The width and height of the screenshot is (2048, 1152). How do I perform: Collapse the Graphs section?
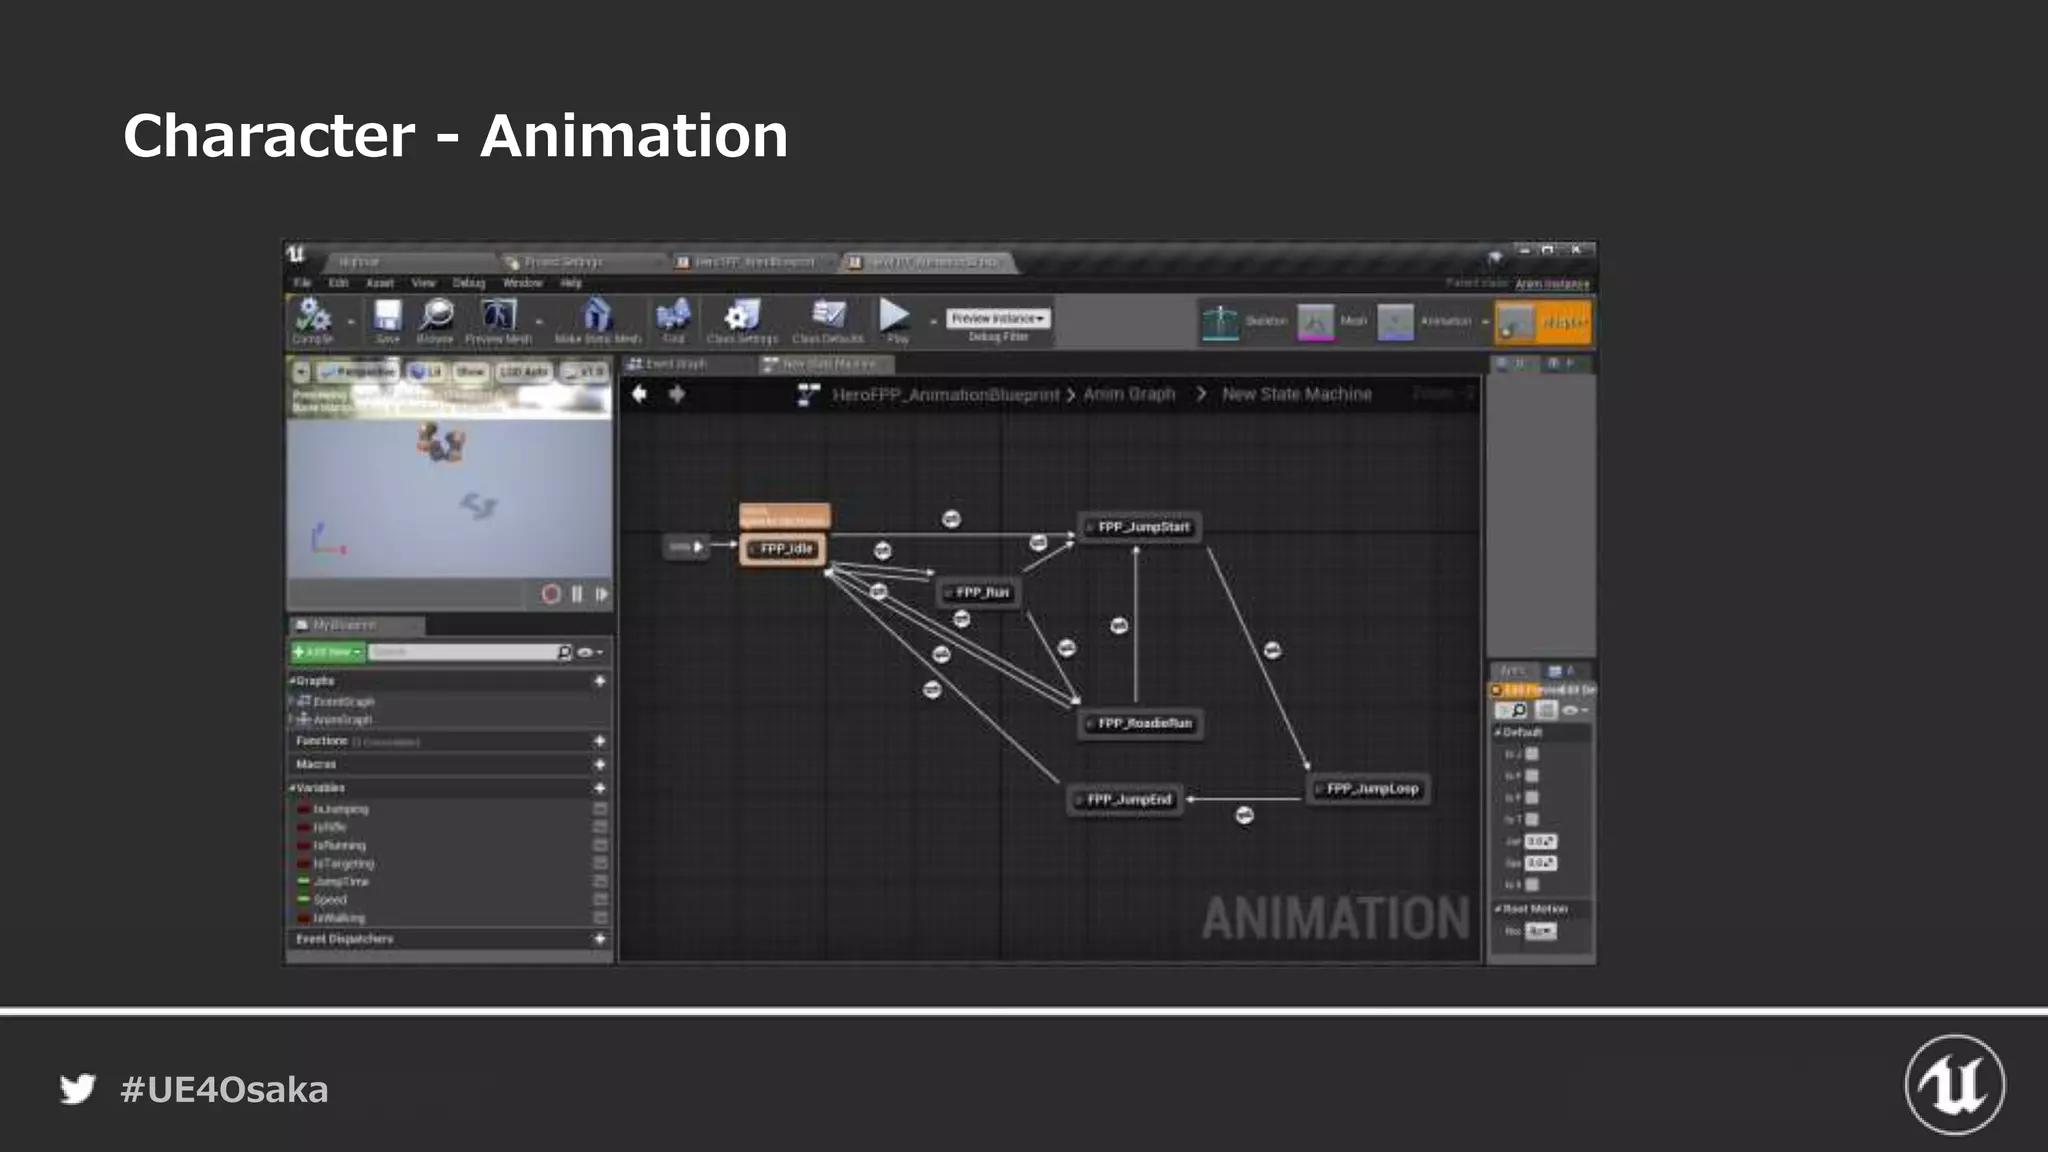[293, 681]
